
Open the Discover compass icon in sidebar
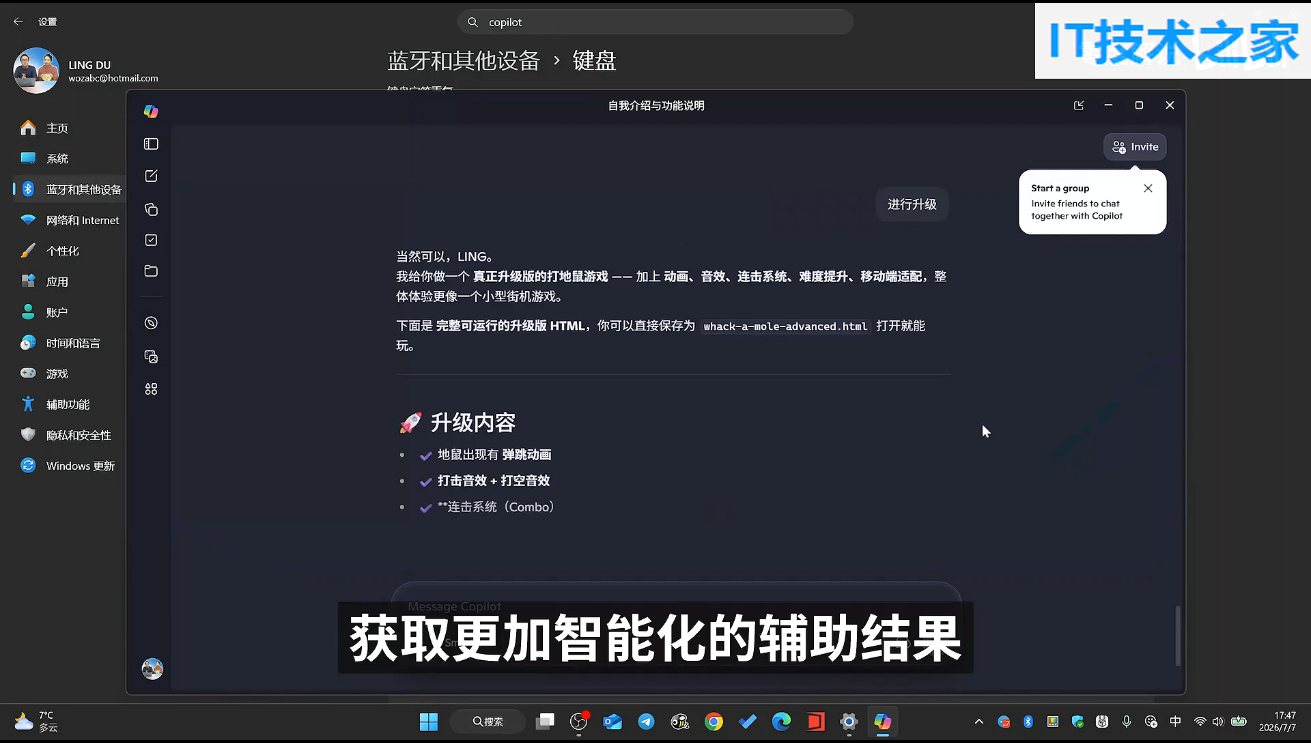click(151, 323)
